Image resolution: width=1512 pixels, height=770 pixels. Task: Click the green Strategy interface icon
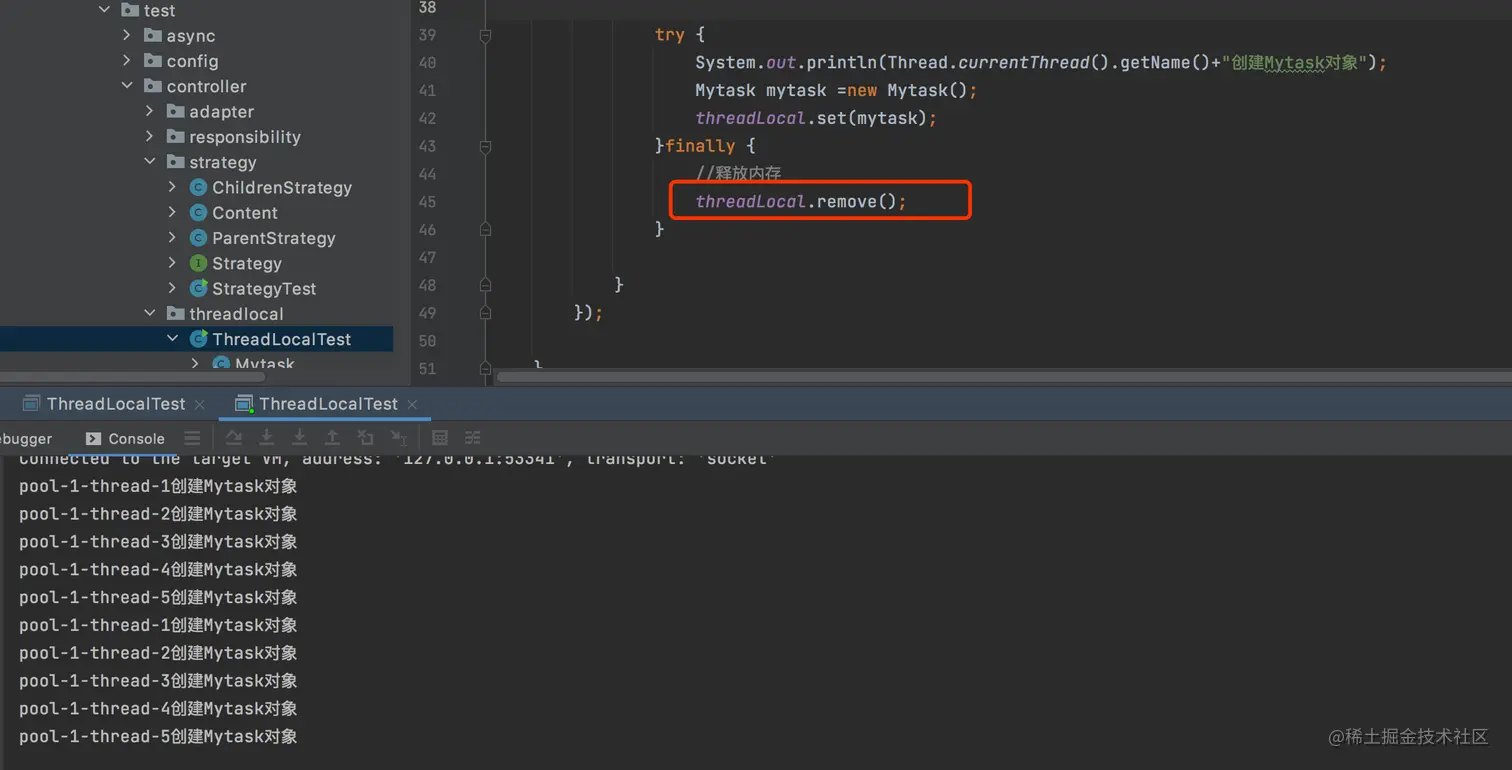coord(198,263)
